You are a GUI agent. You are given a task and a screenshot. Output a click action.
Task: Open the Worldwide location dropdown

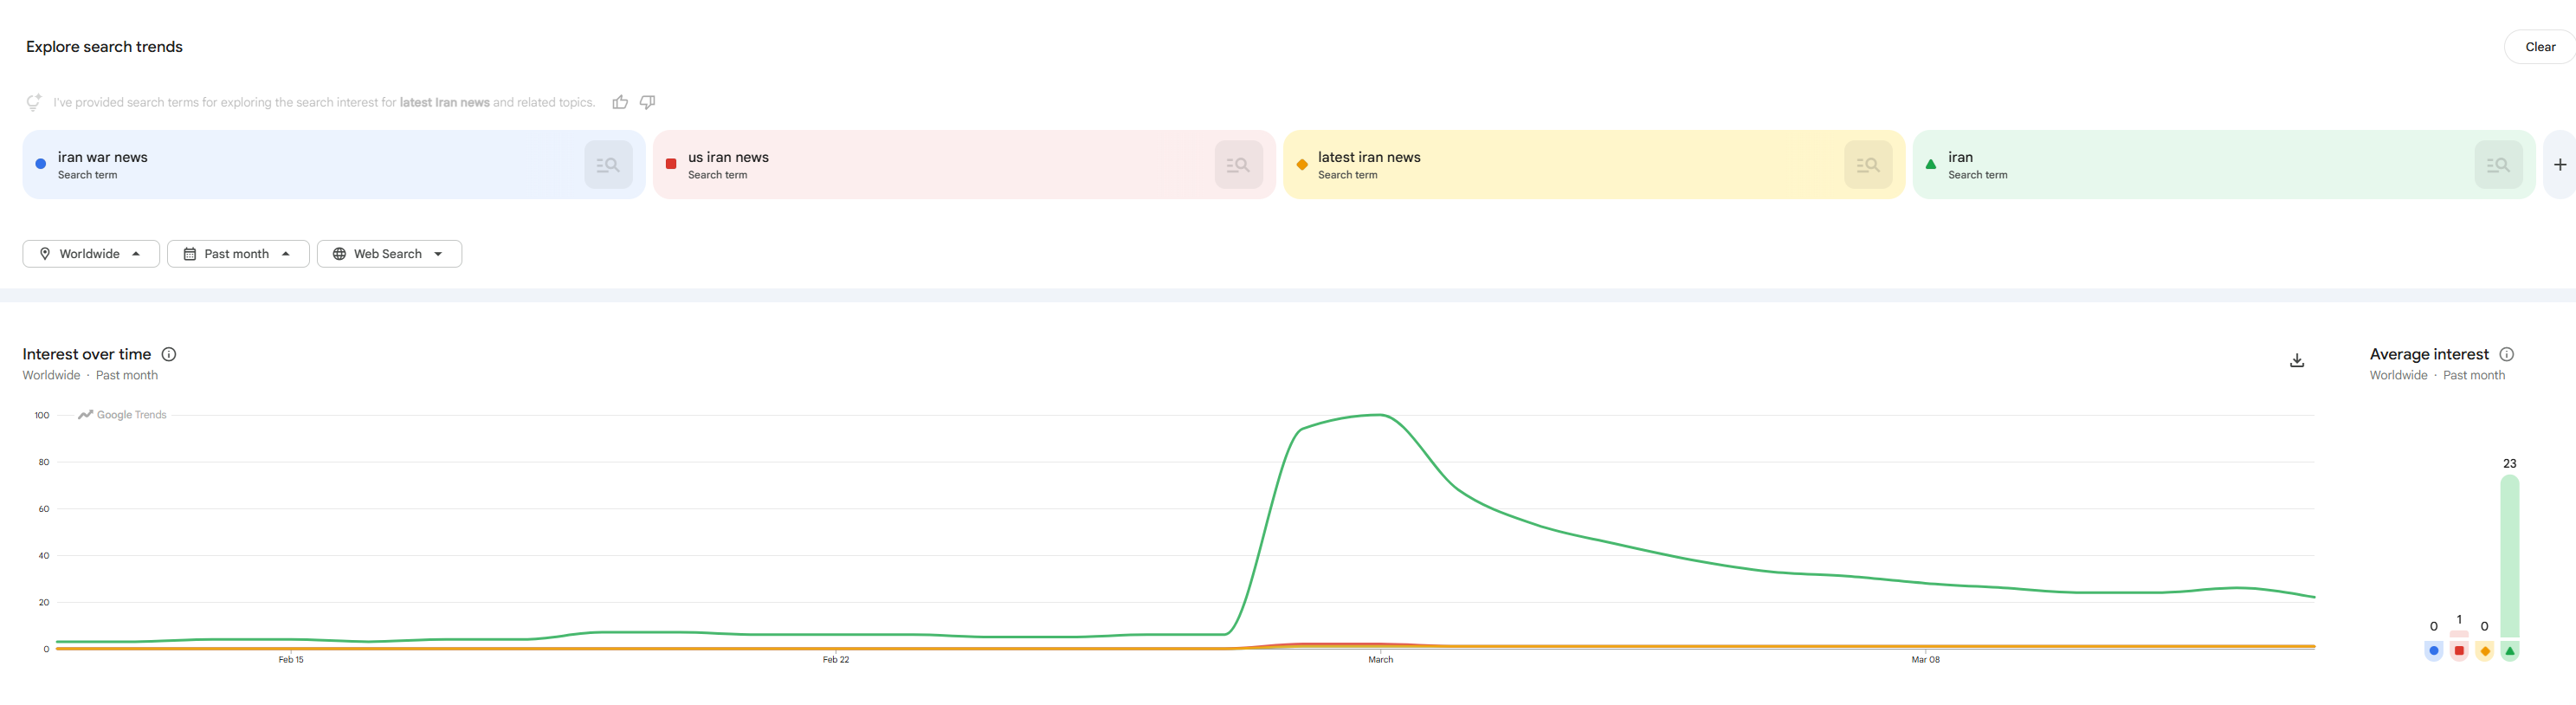click(x=91, y=254)
